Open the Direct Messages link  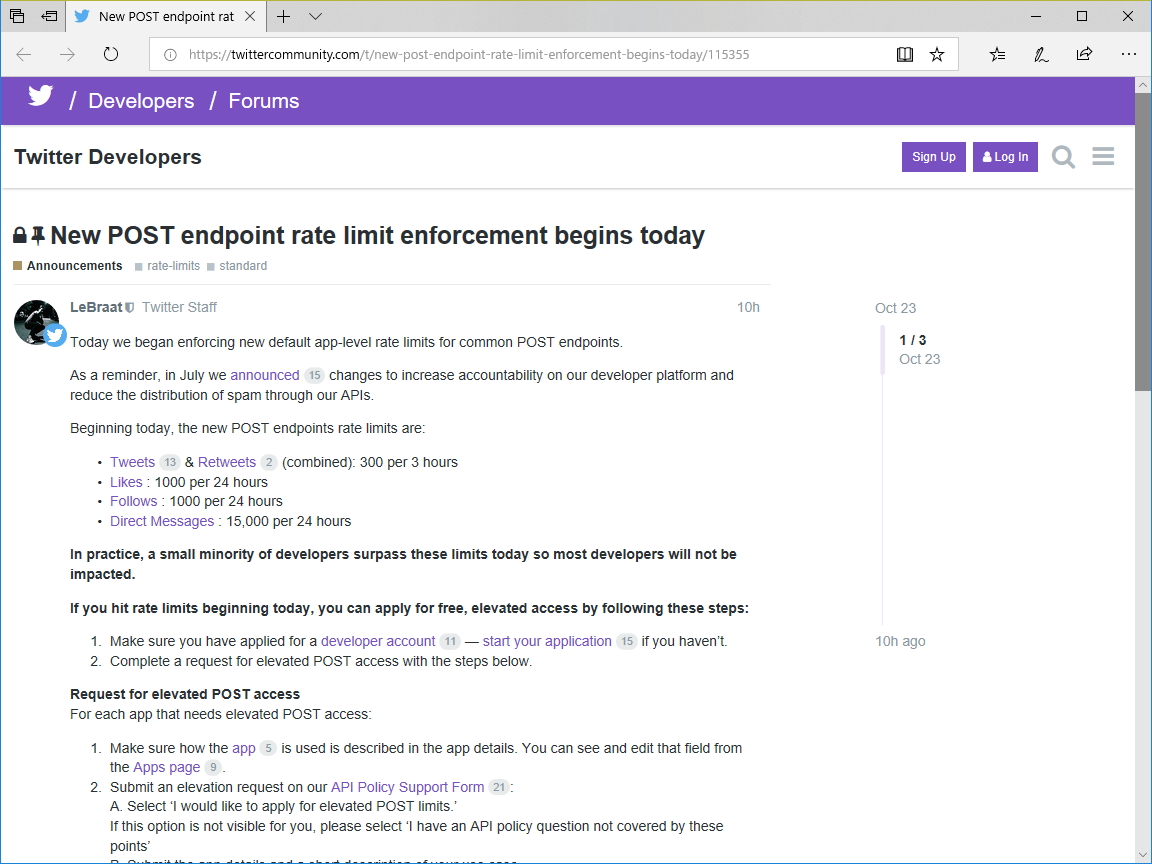click(161, 521)
